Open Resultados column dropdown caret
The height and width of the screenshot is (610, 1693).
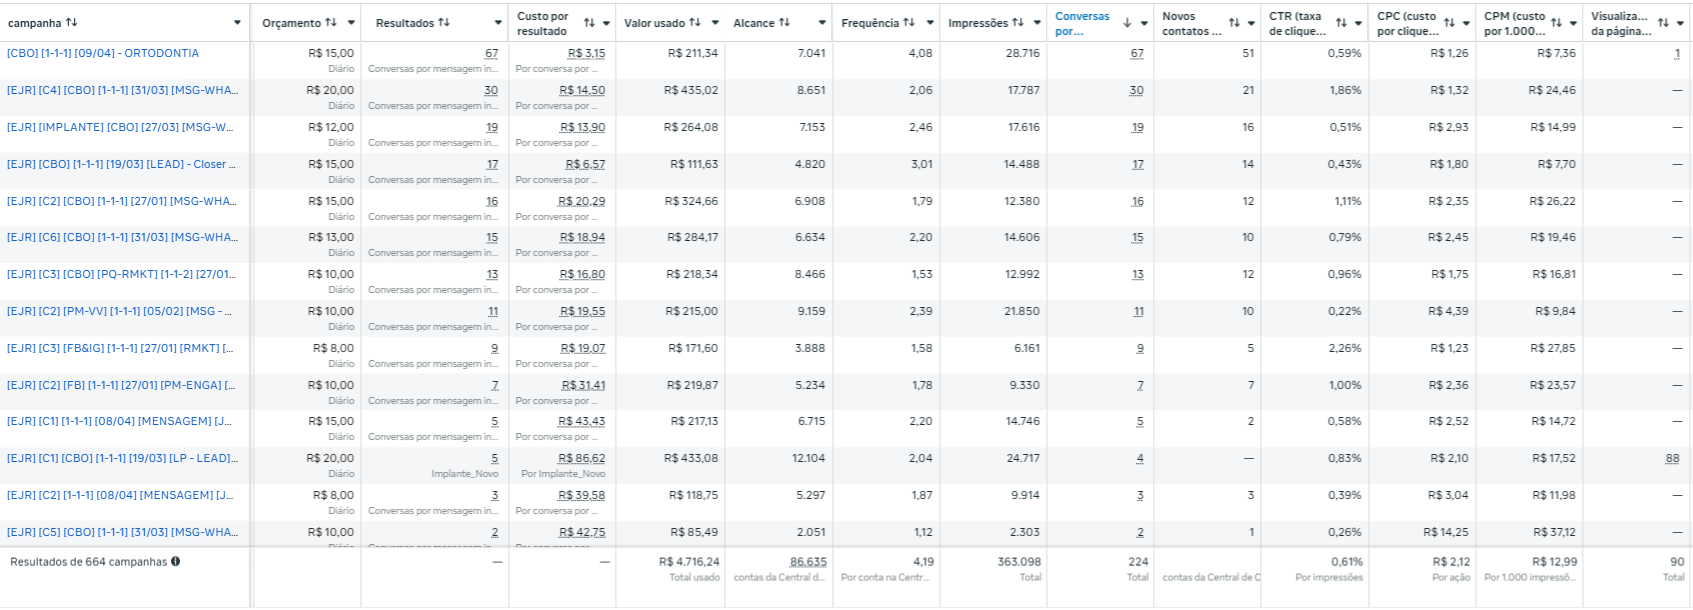[x=498, y=23]
